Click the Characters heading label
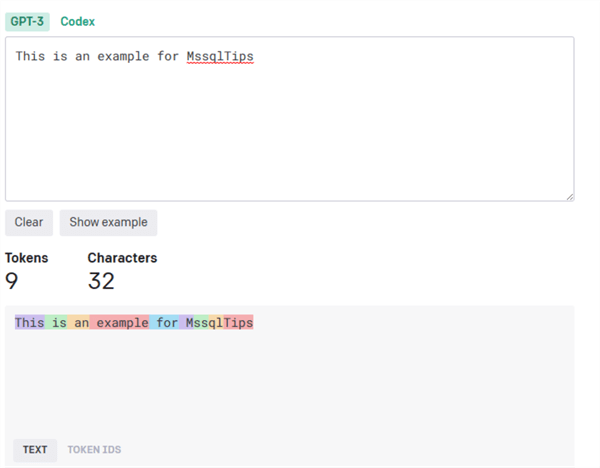 (122, 258)
